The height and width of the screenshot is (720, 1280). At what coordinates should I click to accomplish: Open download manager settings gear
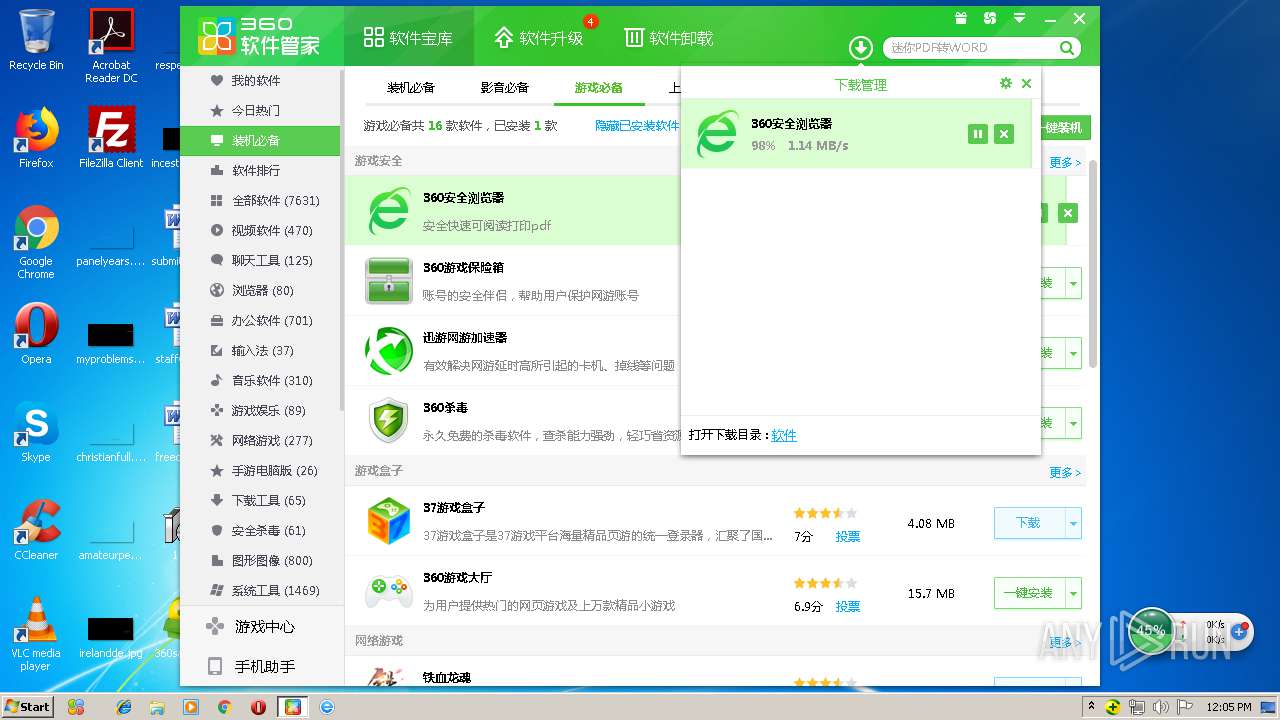pos(1006,84)
